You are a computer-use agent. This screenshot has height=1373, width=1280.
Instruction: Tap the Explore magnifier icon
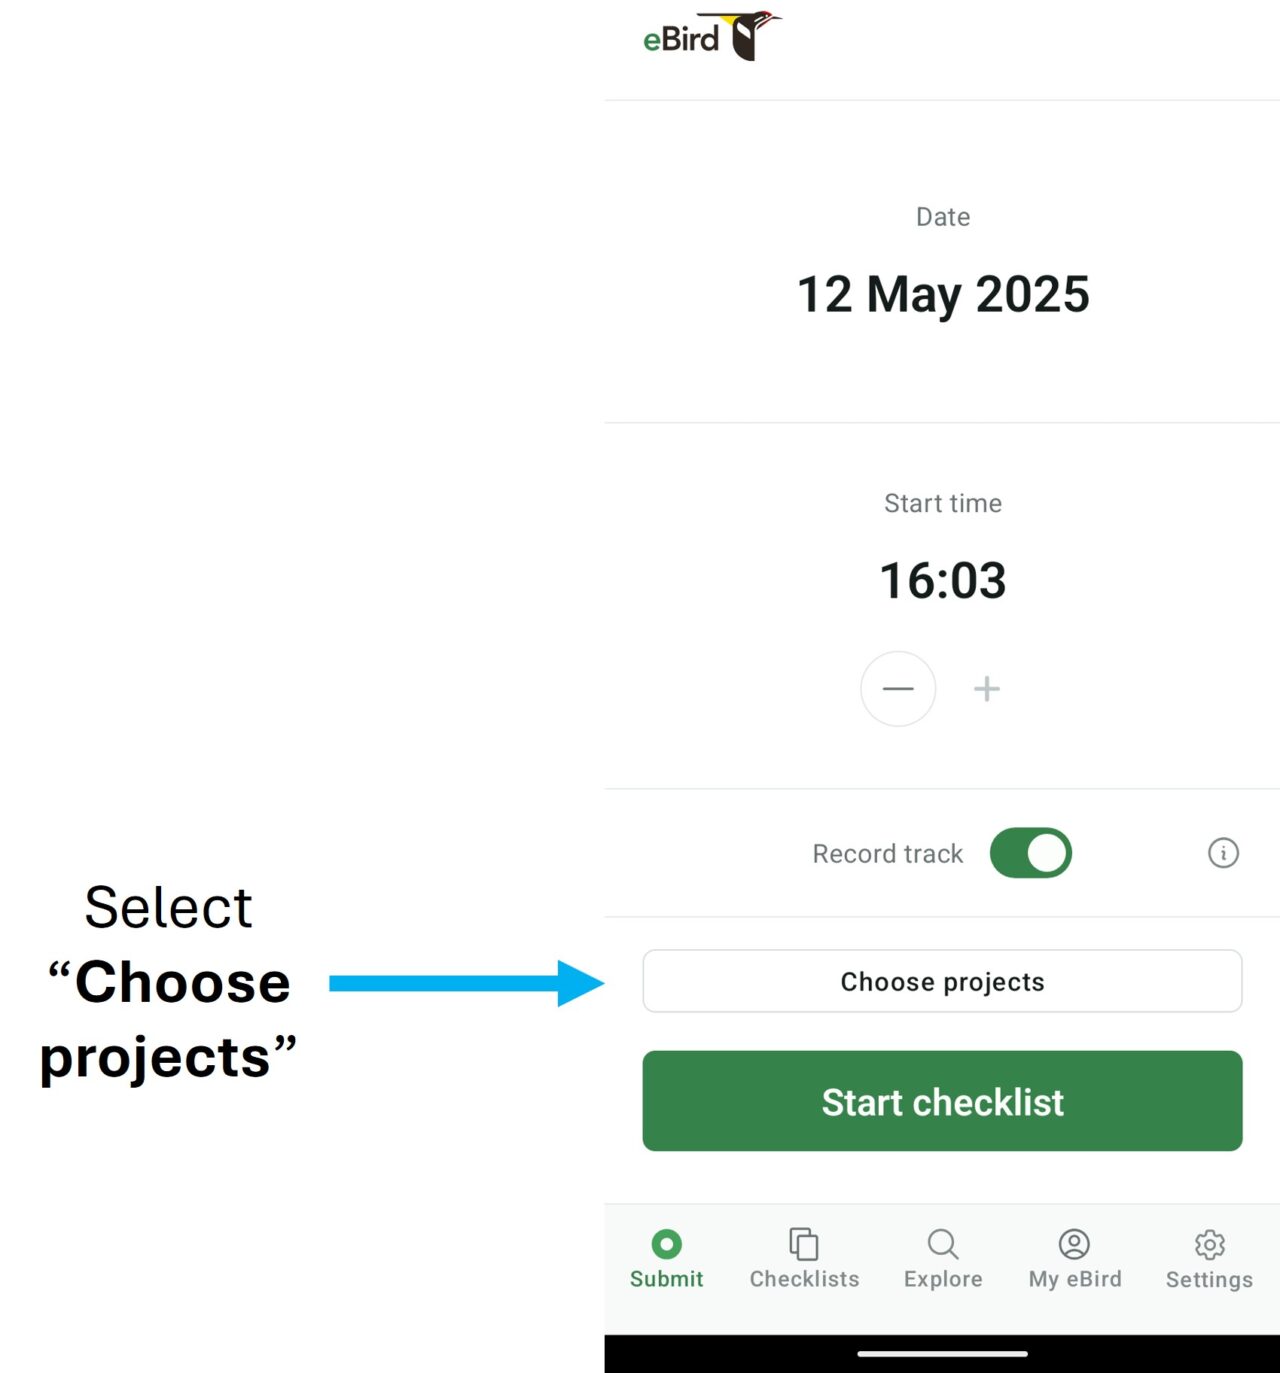coord(943,1244)
